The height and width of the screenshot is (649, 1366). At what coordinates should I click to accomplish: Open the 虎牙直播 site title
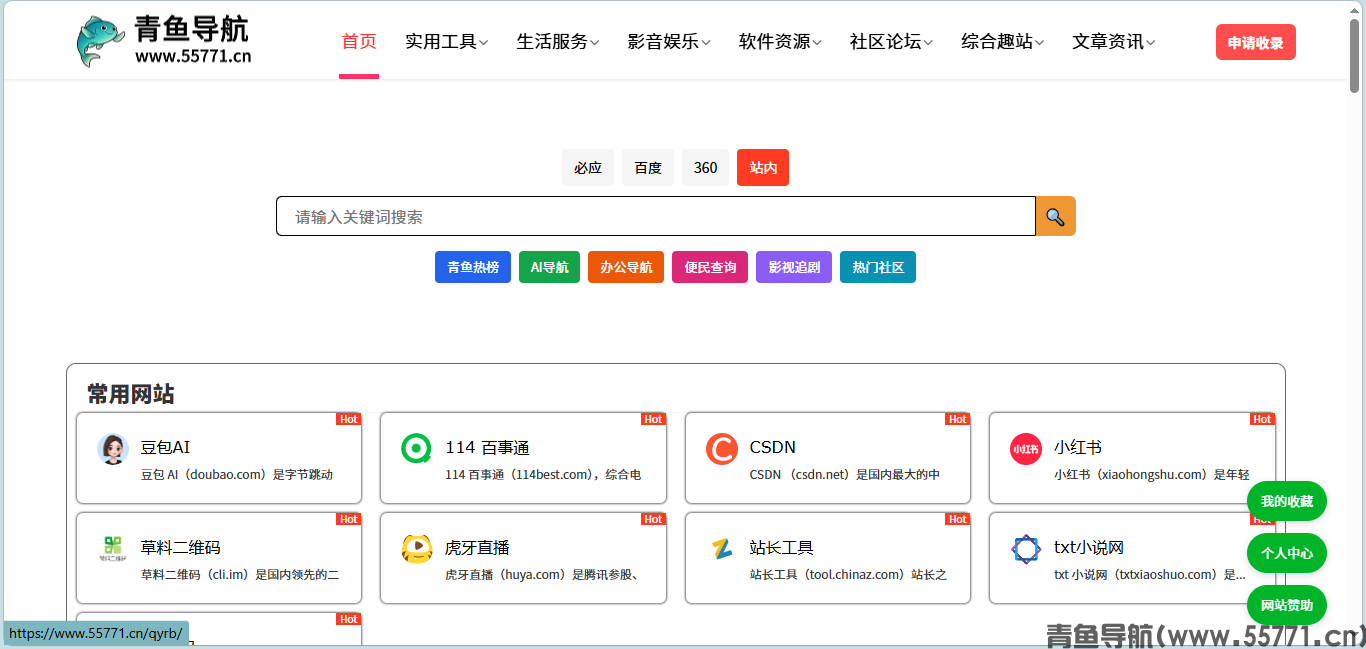click(x=477, y=547)
